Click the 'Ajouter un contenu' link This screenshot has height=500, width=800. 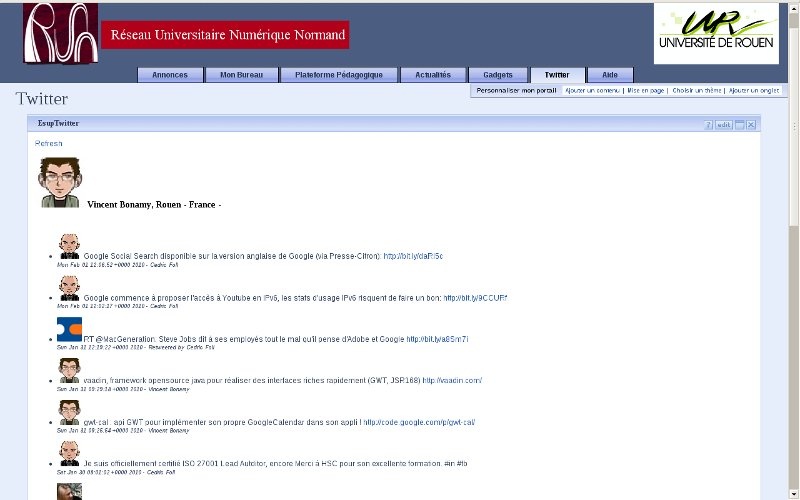coord(591,91)
